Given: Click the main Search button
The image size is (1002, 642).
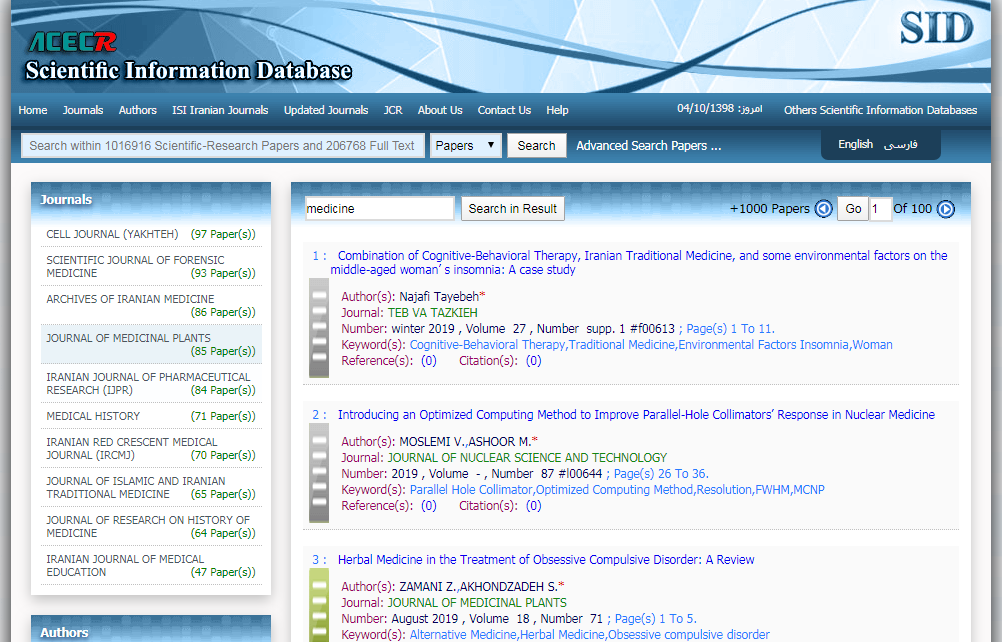Looking at the screenshot, I should click(x=536, y=145).
